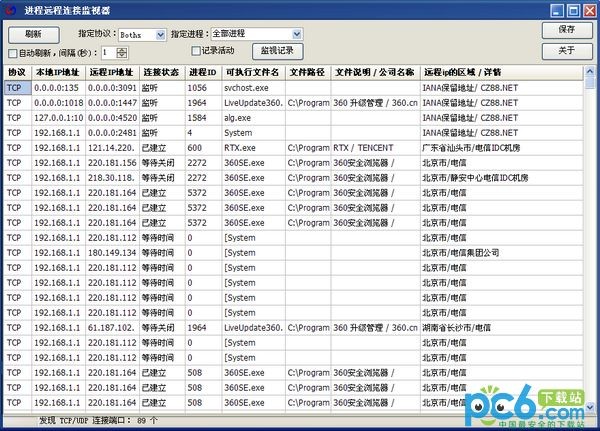Click 等待时间 status in 180.149.134 row
Image resolution: width=600 pixels, height=431 pixels.
tap(162, 253)
